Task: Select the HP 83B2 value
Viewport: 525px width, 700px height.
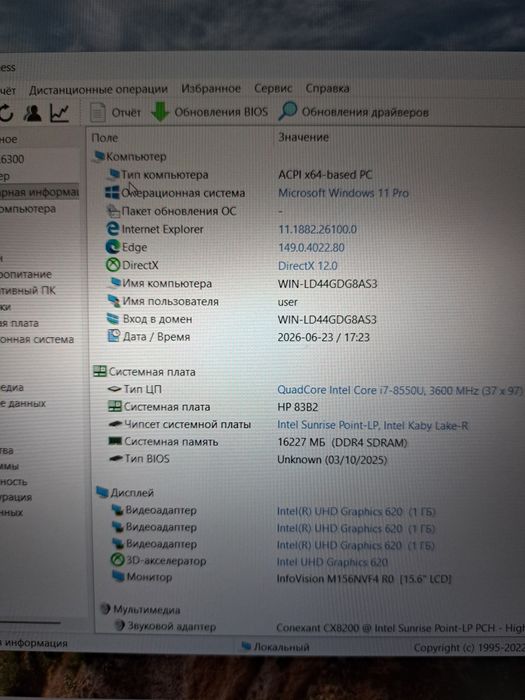Action: pyautogui.click(x=298, y=407)
